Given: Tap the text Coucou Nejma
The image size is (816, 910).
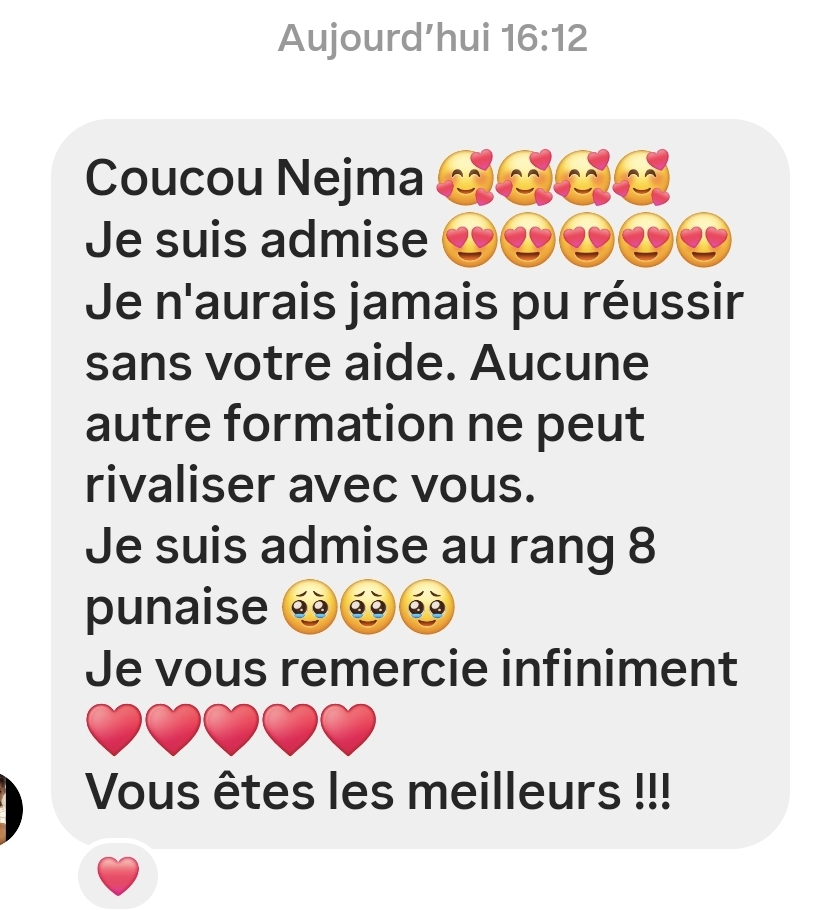Looking at the screenshot, I should coord(254,178).
